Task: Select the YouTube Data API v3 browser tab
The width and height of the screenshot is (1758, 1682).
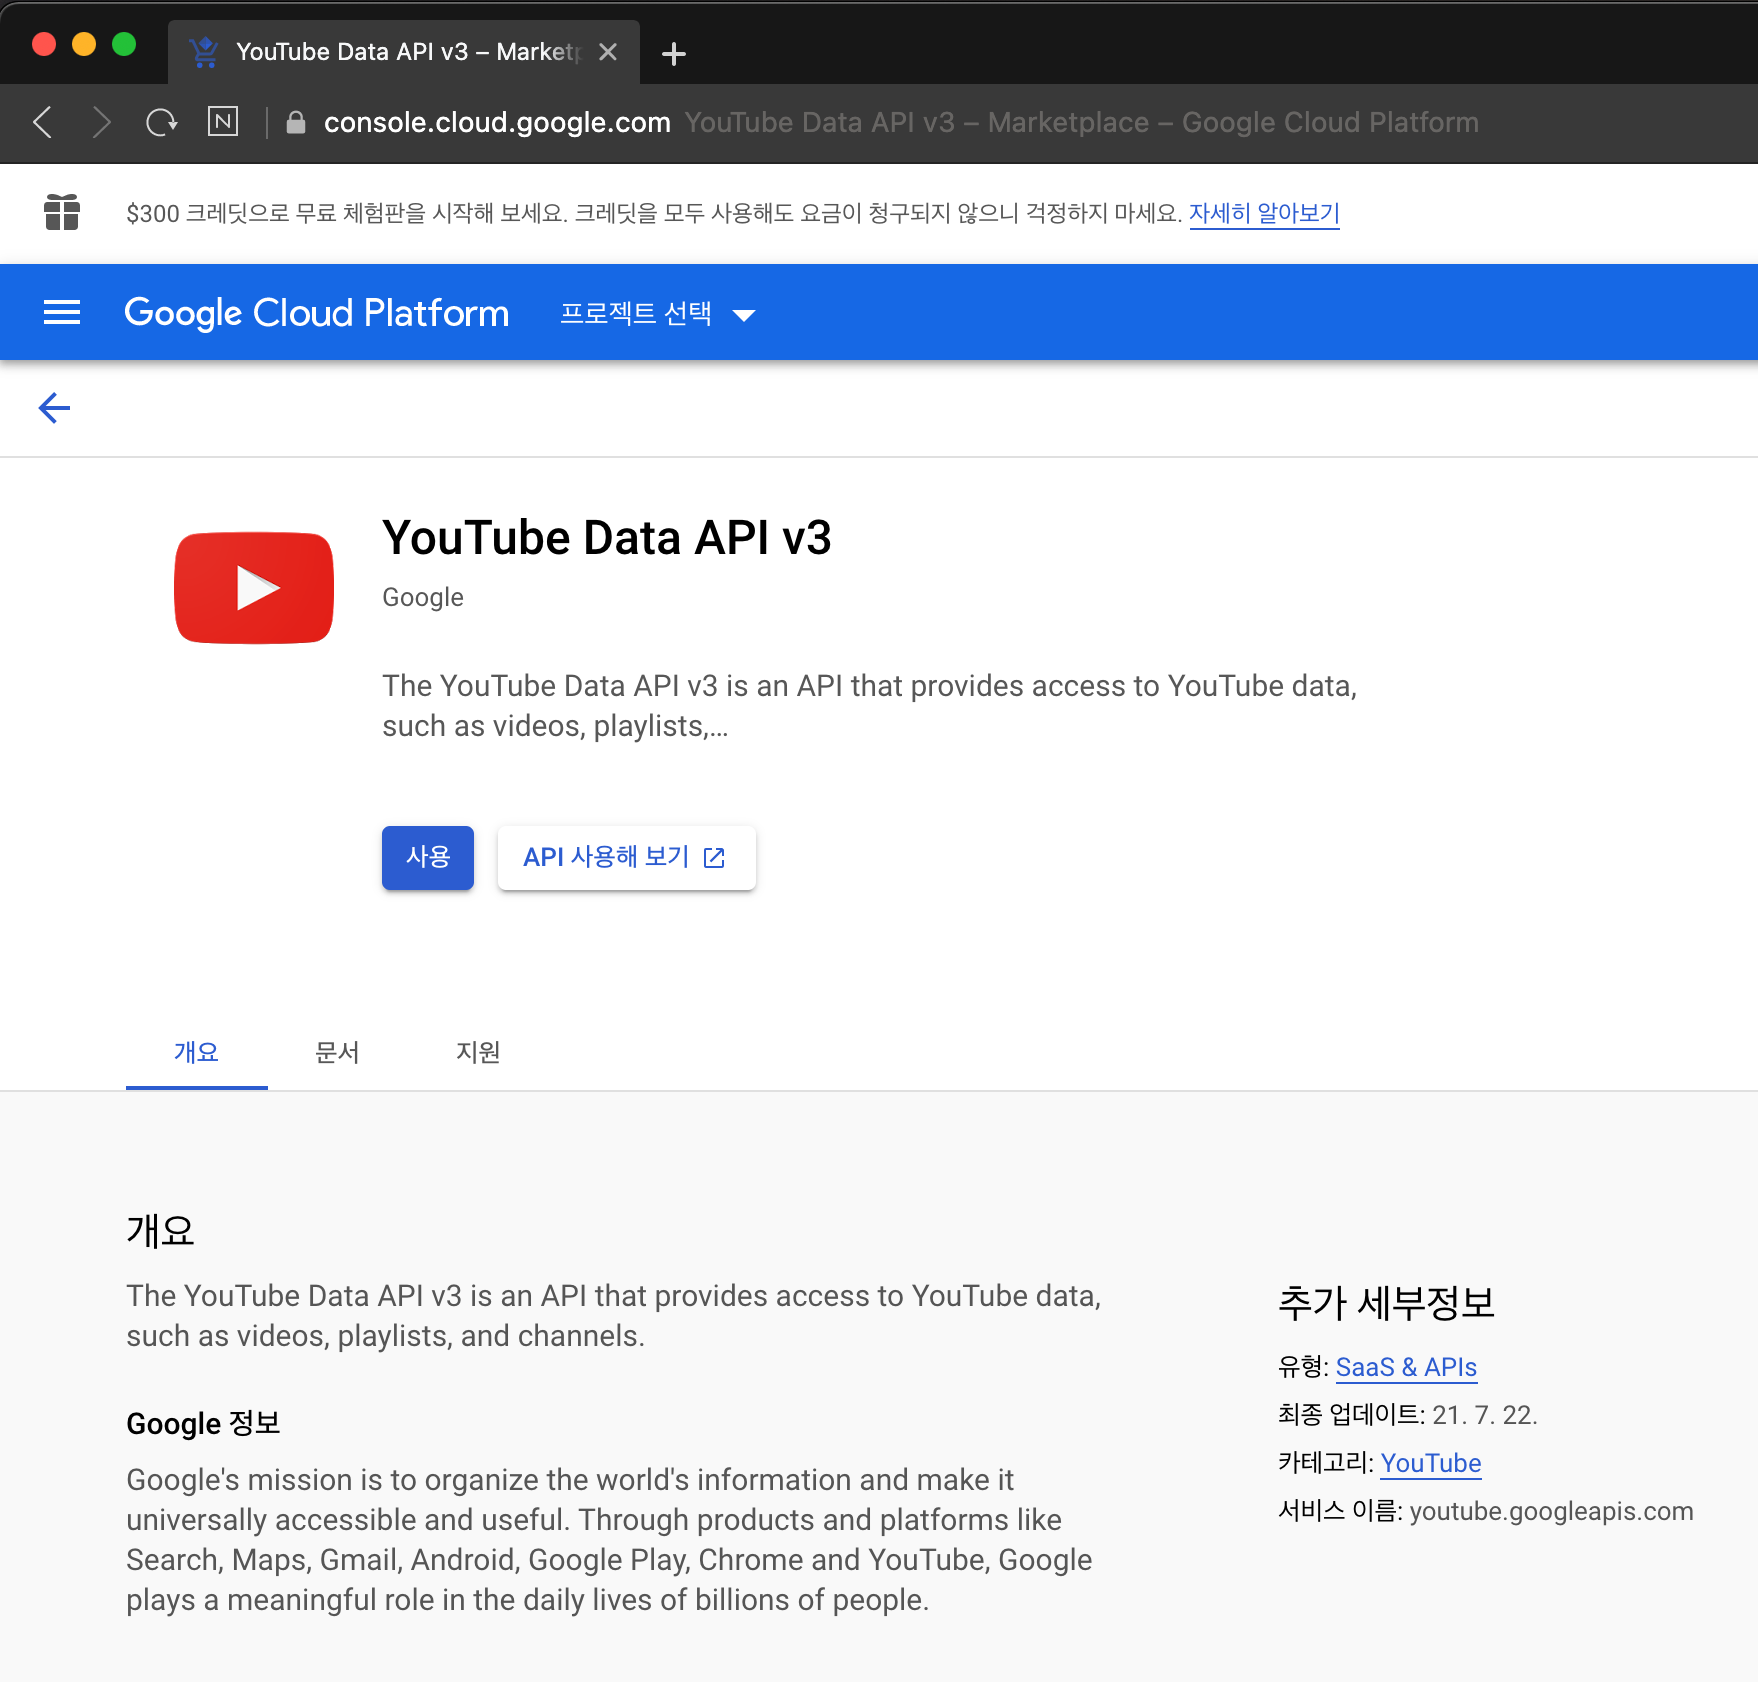Action: (x=404, y=52)
